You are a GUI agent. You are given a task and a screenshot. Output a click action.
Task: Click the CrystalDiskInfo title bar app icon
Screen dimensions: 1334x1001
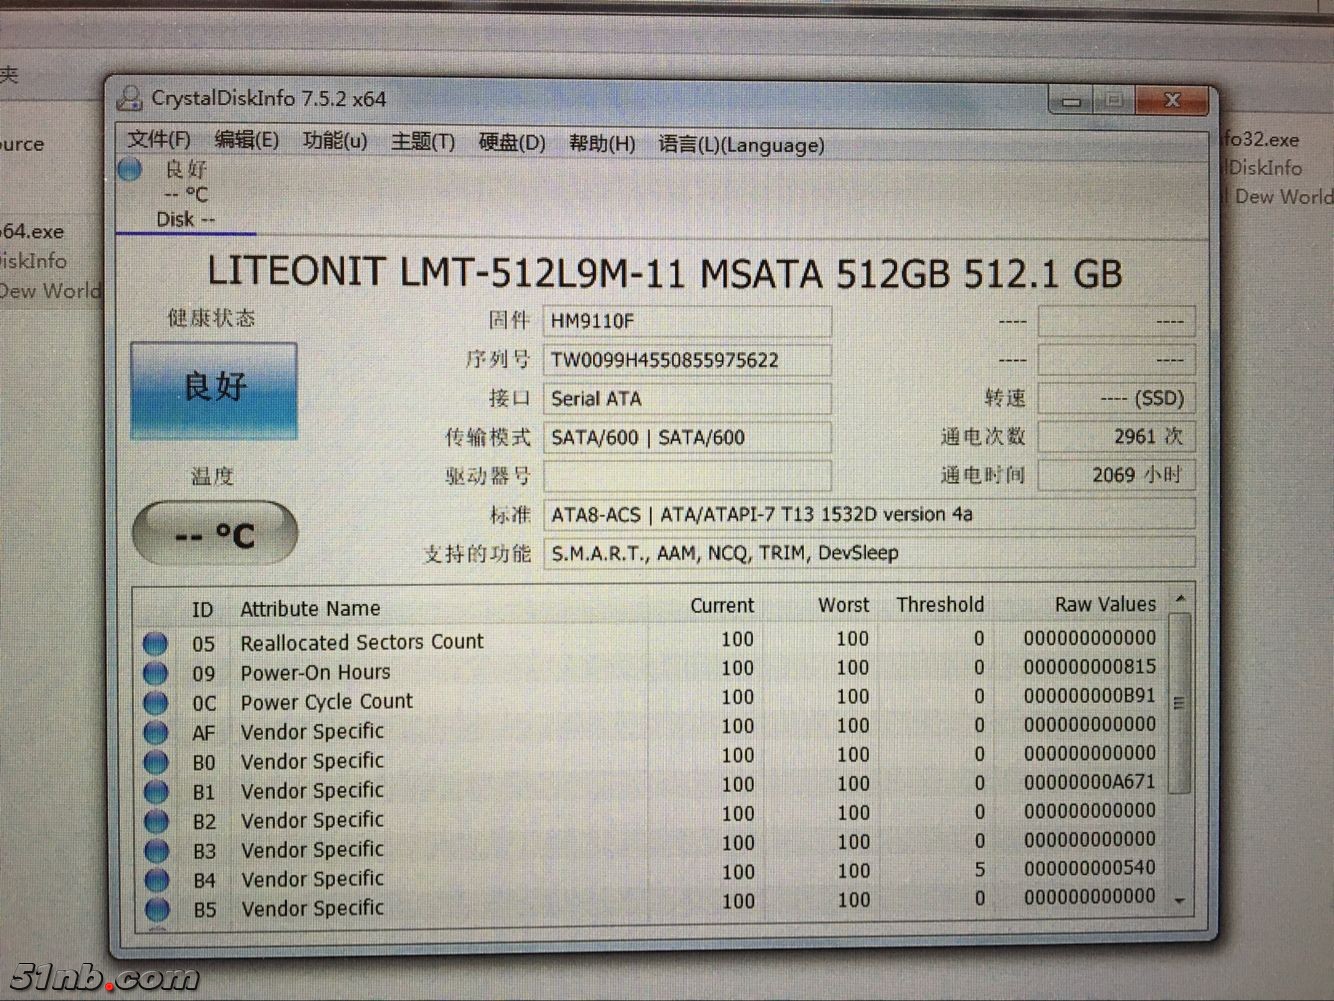coord(129,98)
